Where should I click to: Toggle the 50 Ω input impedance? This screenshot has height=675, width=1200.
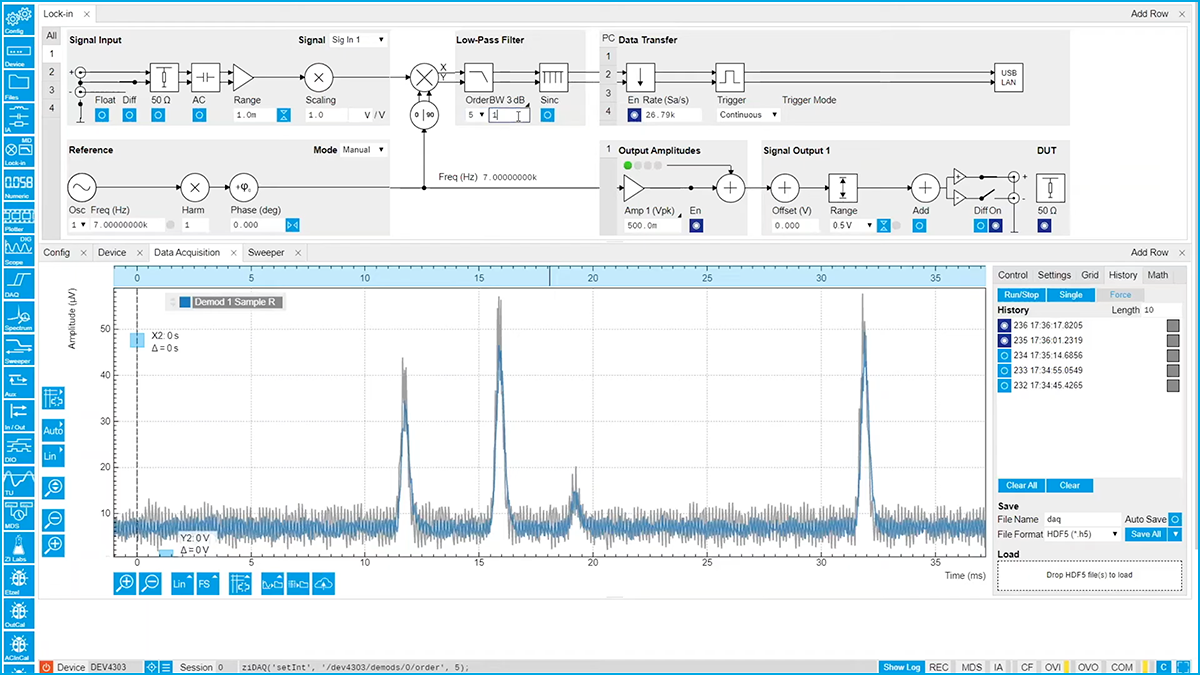pos(158,115)
